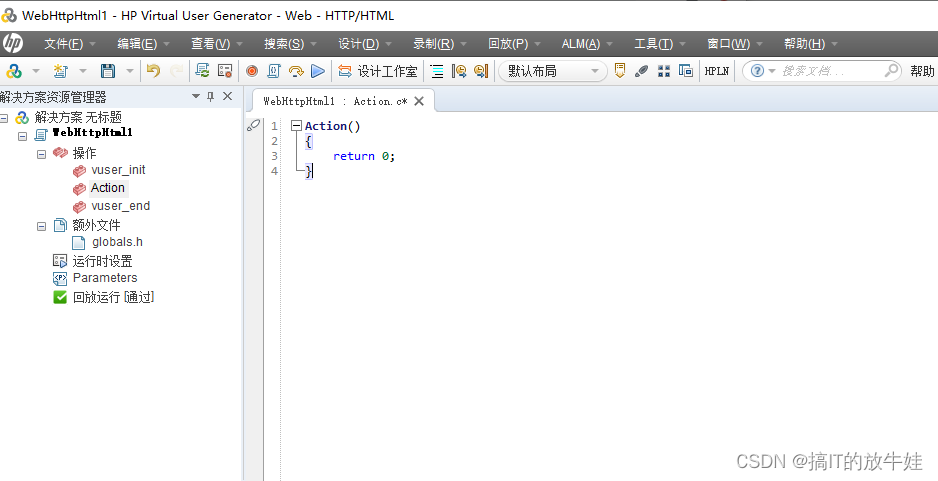The width and height of the screenshot is (938, 481).
Task: Open the new script dropdown arrow
Action: click(83, 71)
